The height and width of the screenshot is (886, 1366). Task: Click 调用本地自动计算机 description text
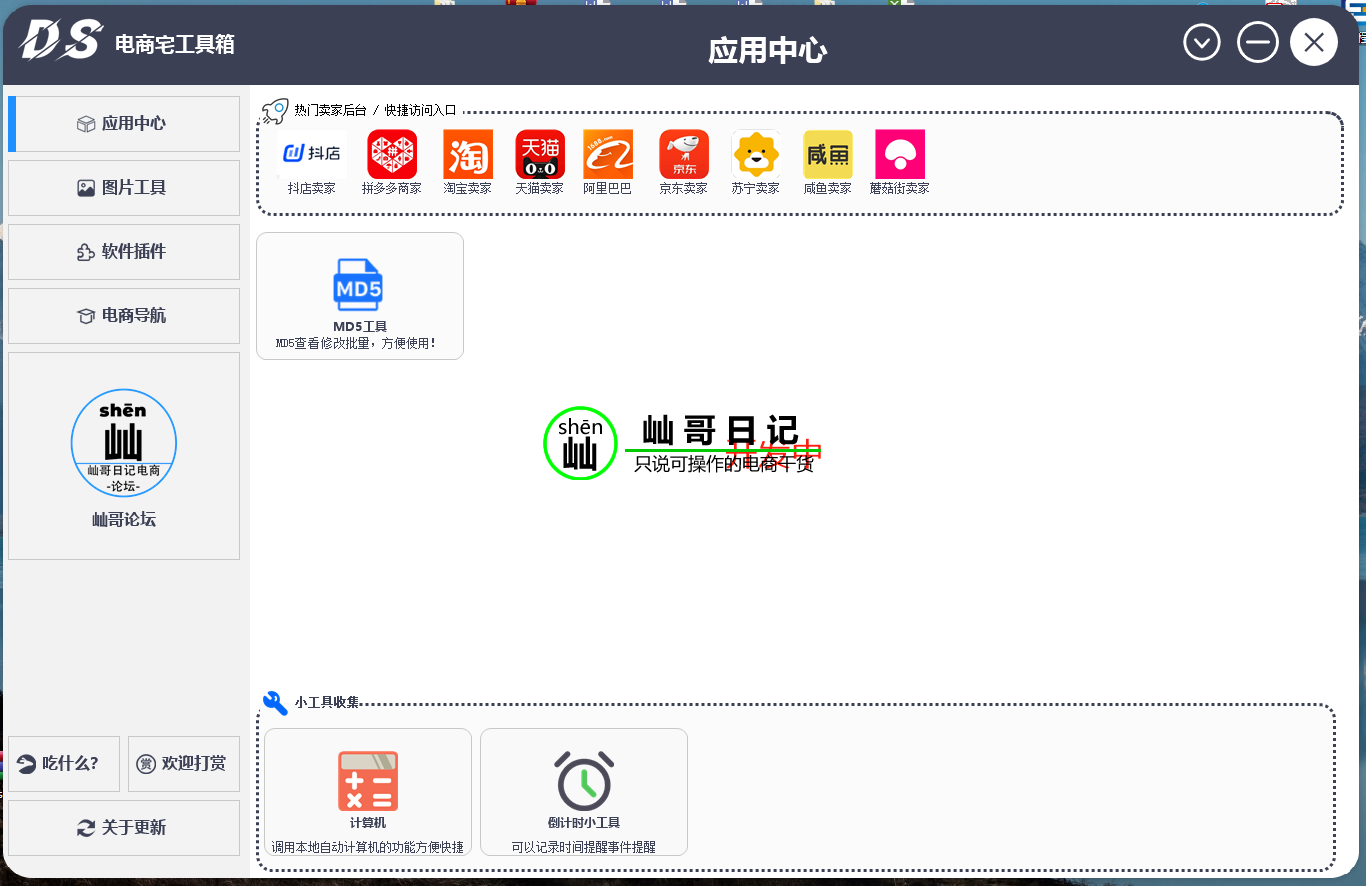(368, 847)
